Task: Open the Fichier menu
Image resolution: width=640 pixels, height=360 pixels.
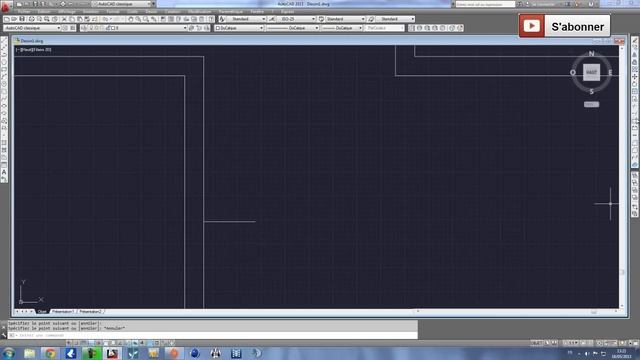Action: click(24, 11)
